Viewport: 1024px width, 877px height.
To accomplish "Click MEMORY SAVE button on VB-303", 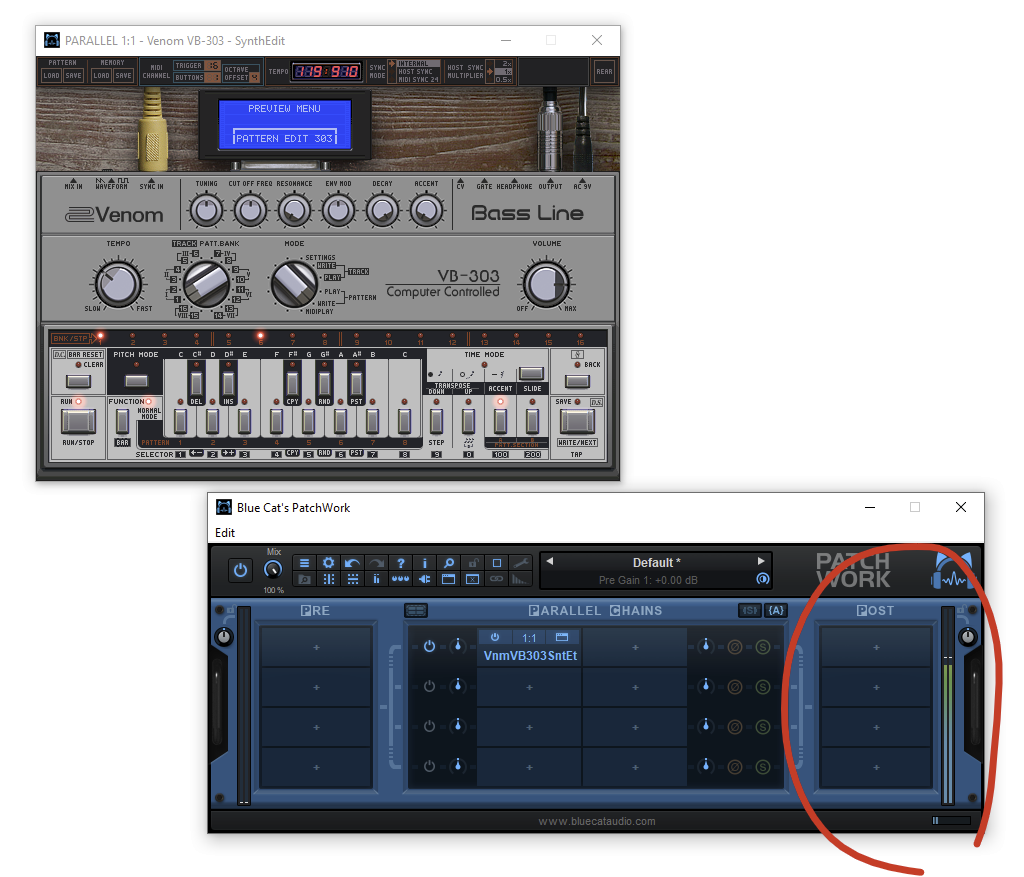I will tap(123, 76).
